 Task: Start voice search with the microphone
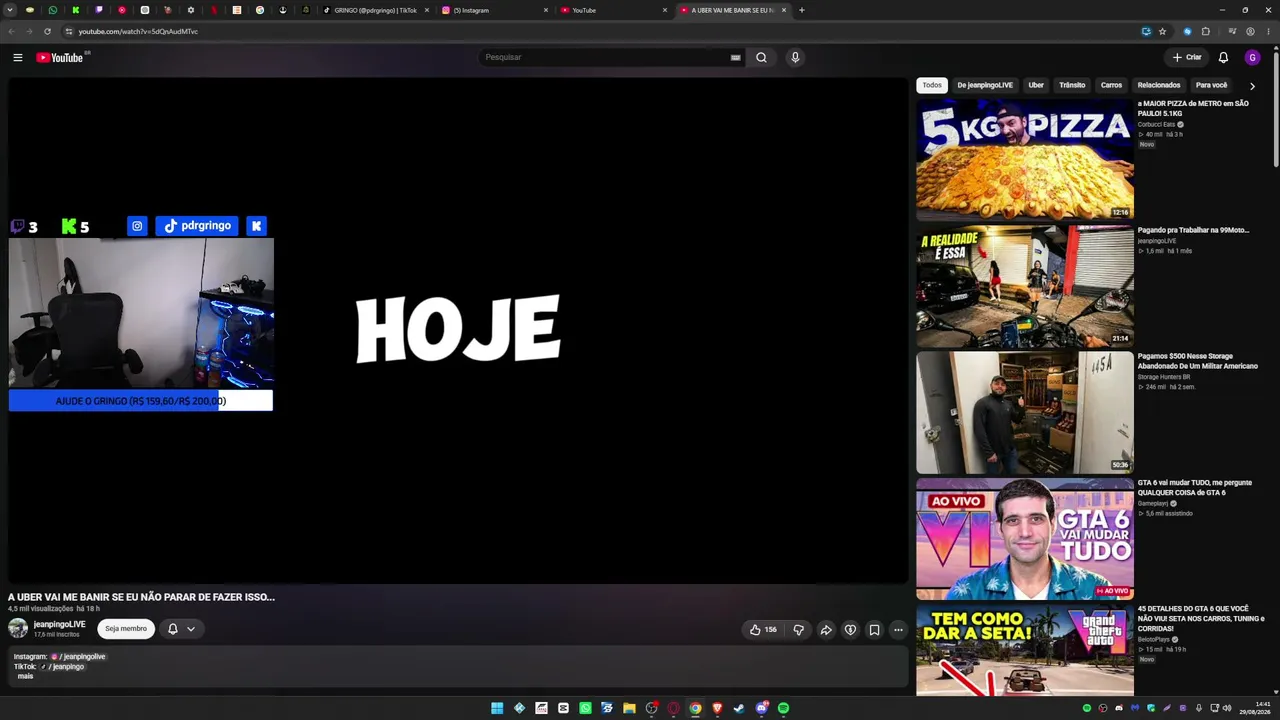795,57
